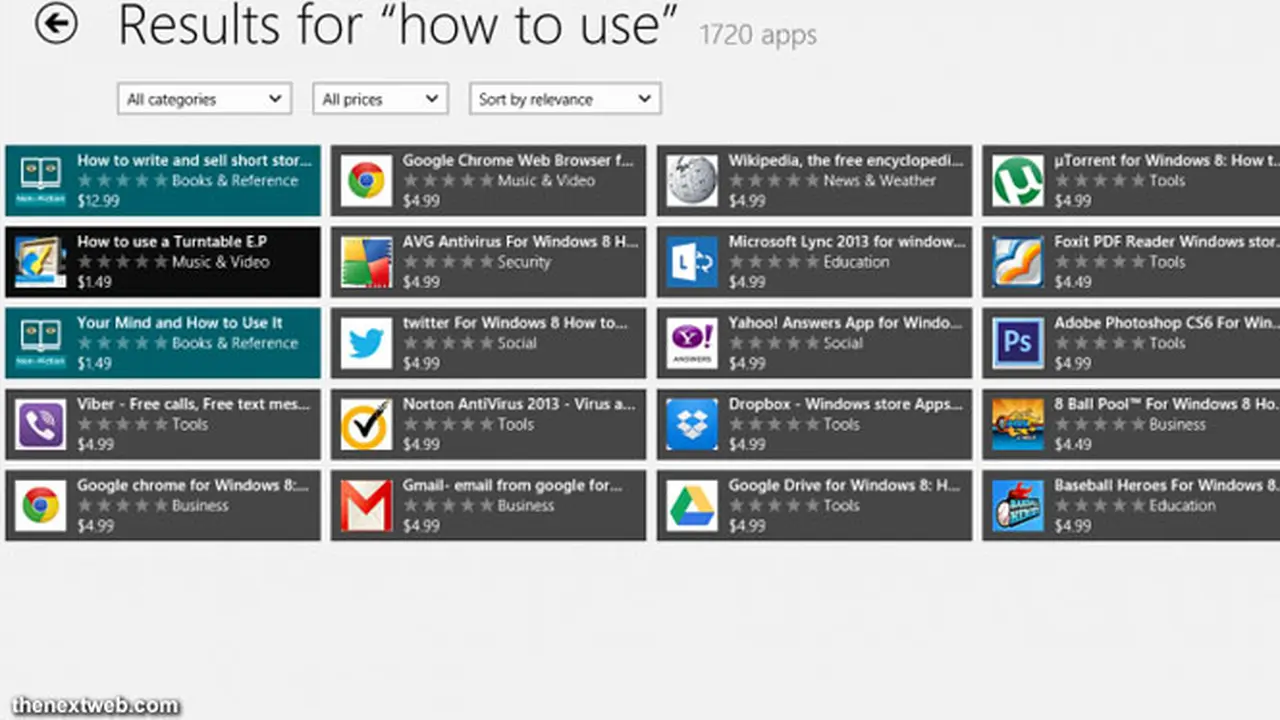Screen dimensions: 1280x720
Task: Click the Dropbox app icon
Action: [692, 424]
